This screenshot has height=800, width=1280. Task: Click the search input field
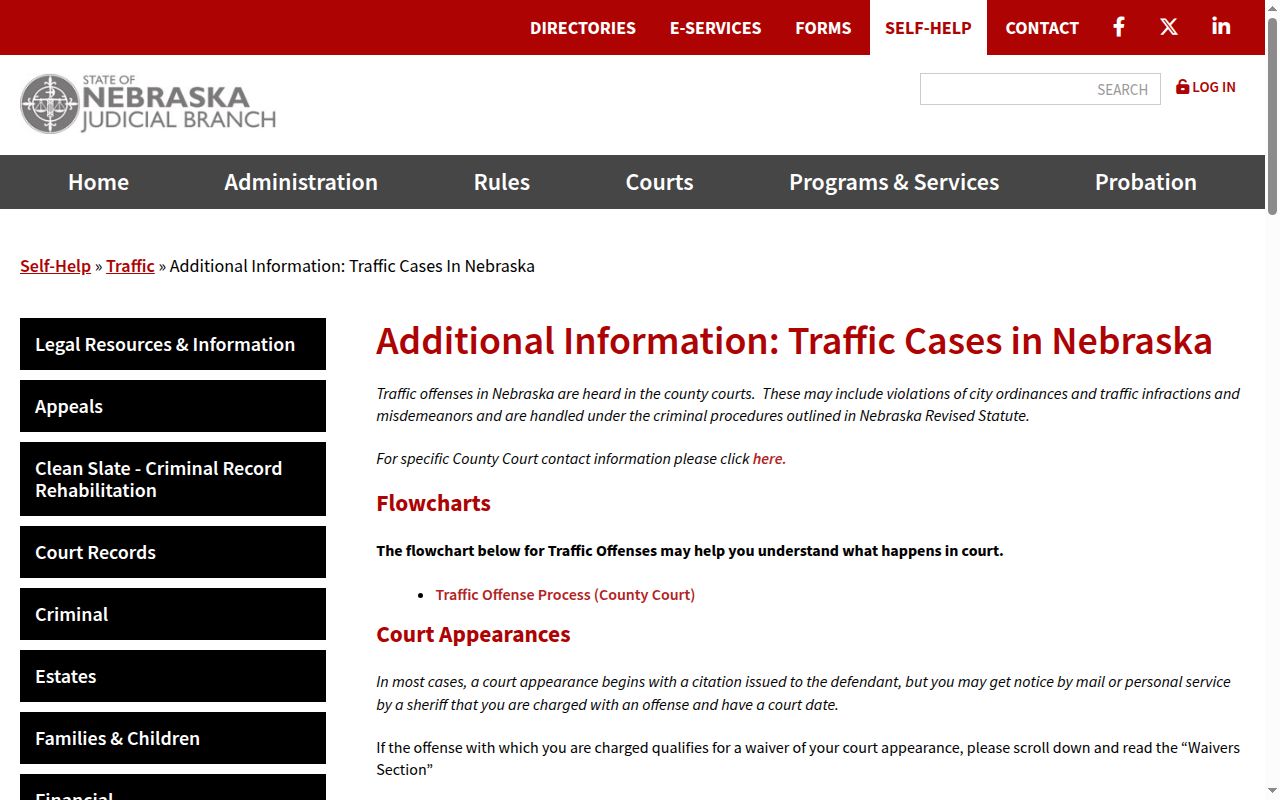point(1040,89)
